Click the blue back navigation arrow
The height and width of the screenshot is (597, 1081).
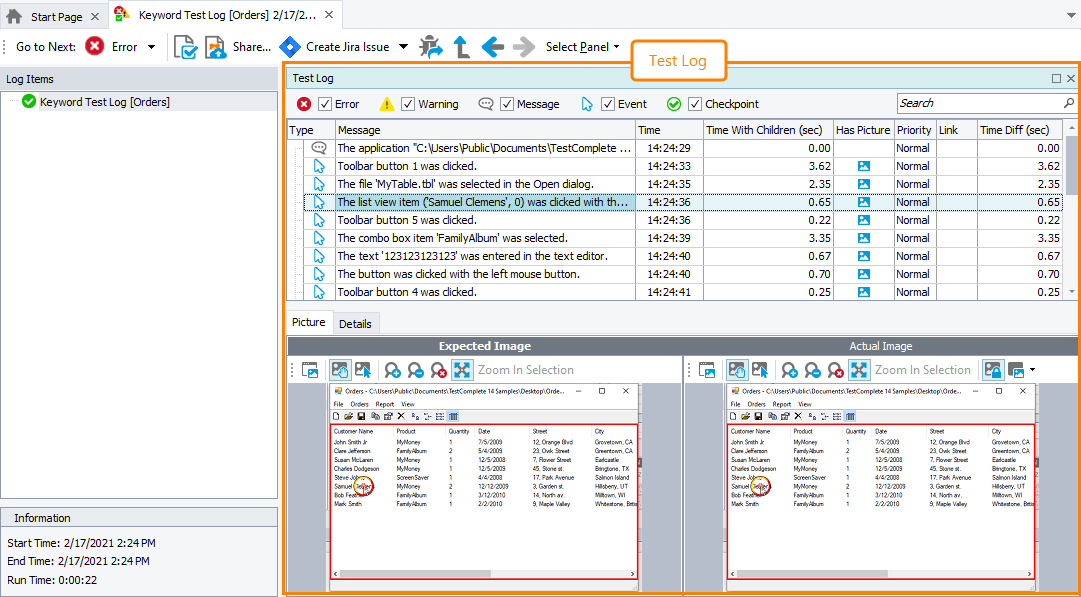coord(494,46)
